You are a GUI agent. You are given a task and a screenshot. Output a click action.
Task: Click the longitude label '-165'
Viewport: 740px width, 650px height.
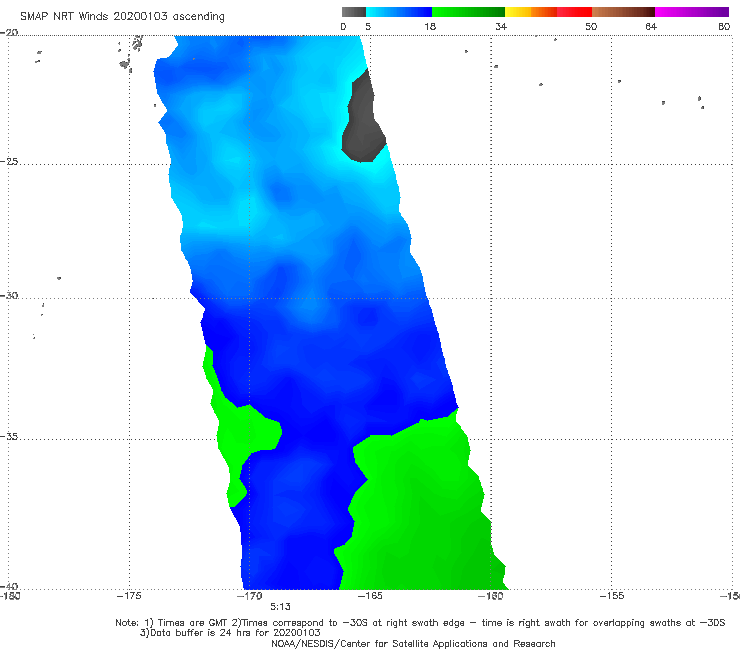click(370, 596)
